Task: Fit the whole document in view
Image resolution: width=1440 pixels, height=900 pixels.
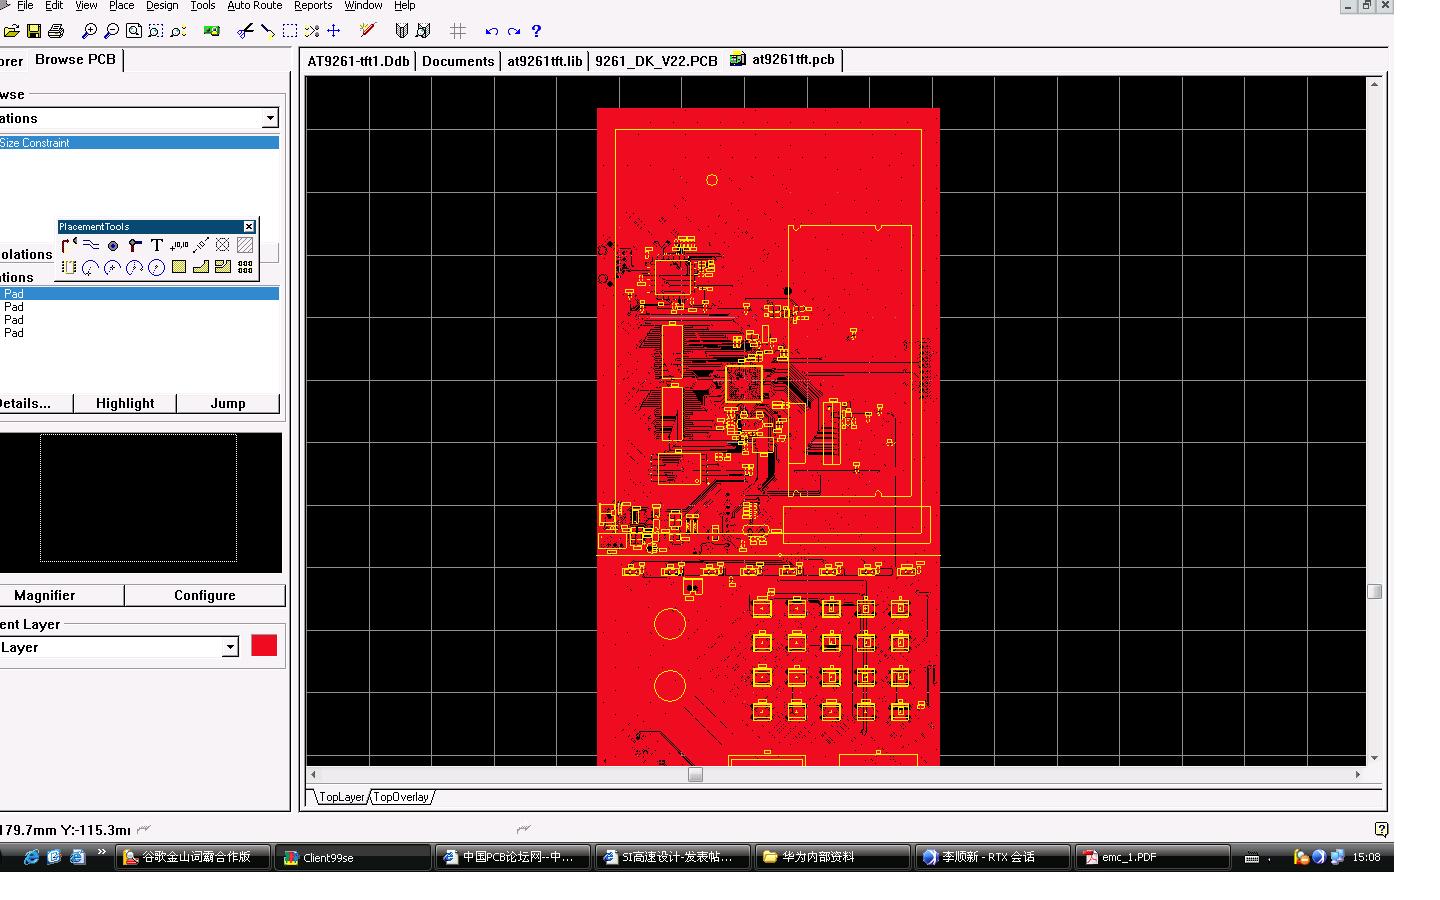Action: pyautogui.click(x=133, y=31)
